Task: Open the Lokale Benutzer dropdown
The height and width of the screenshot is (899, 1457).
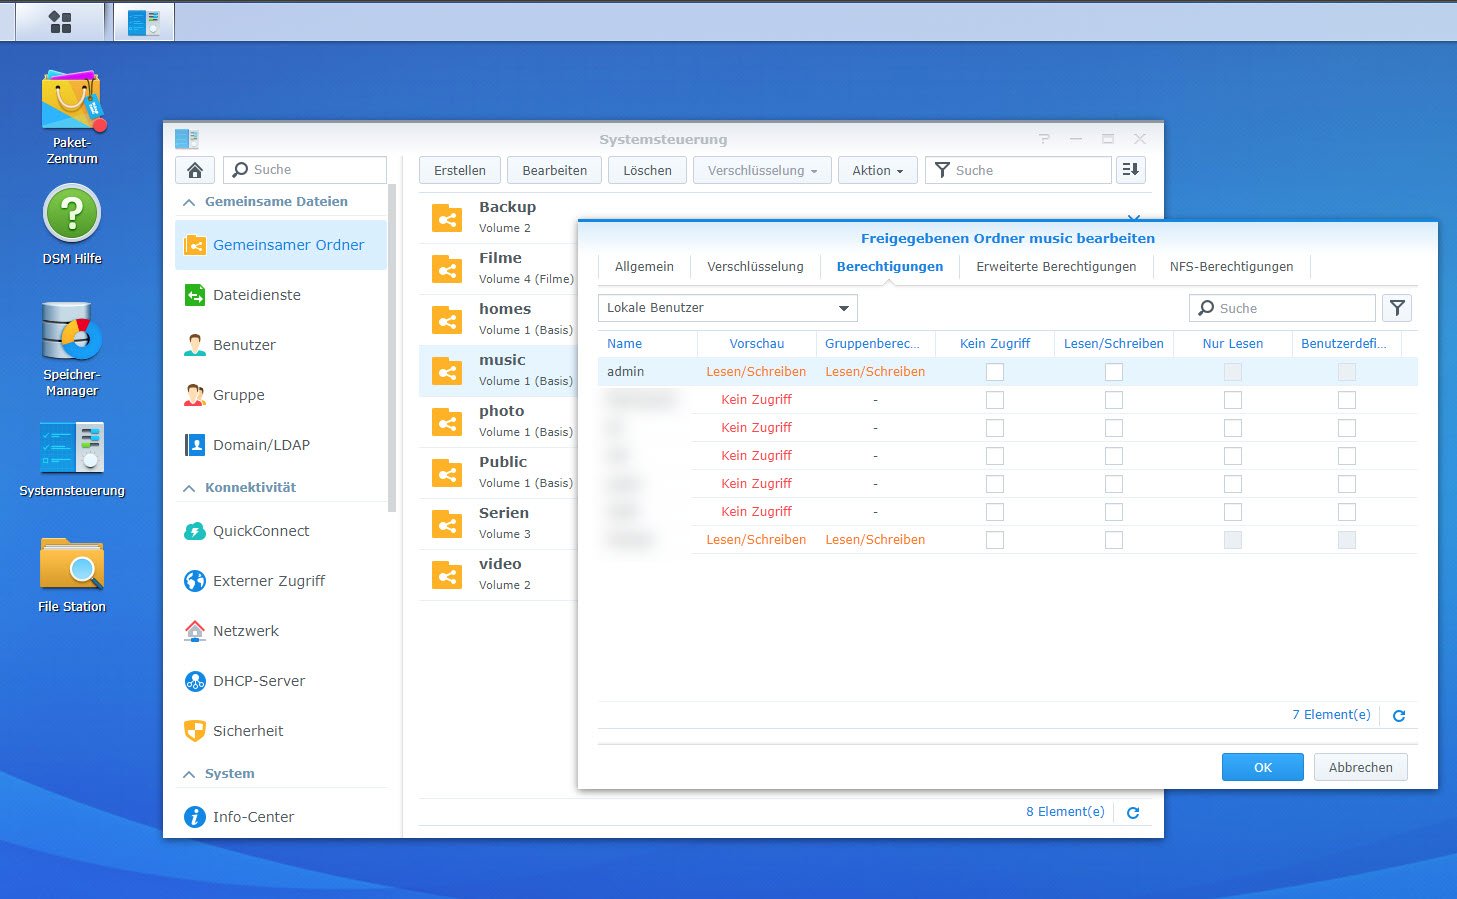Action: 728,308
